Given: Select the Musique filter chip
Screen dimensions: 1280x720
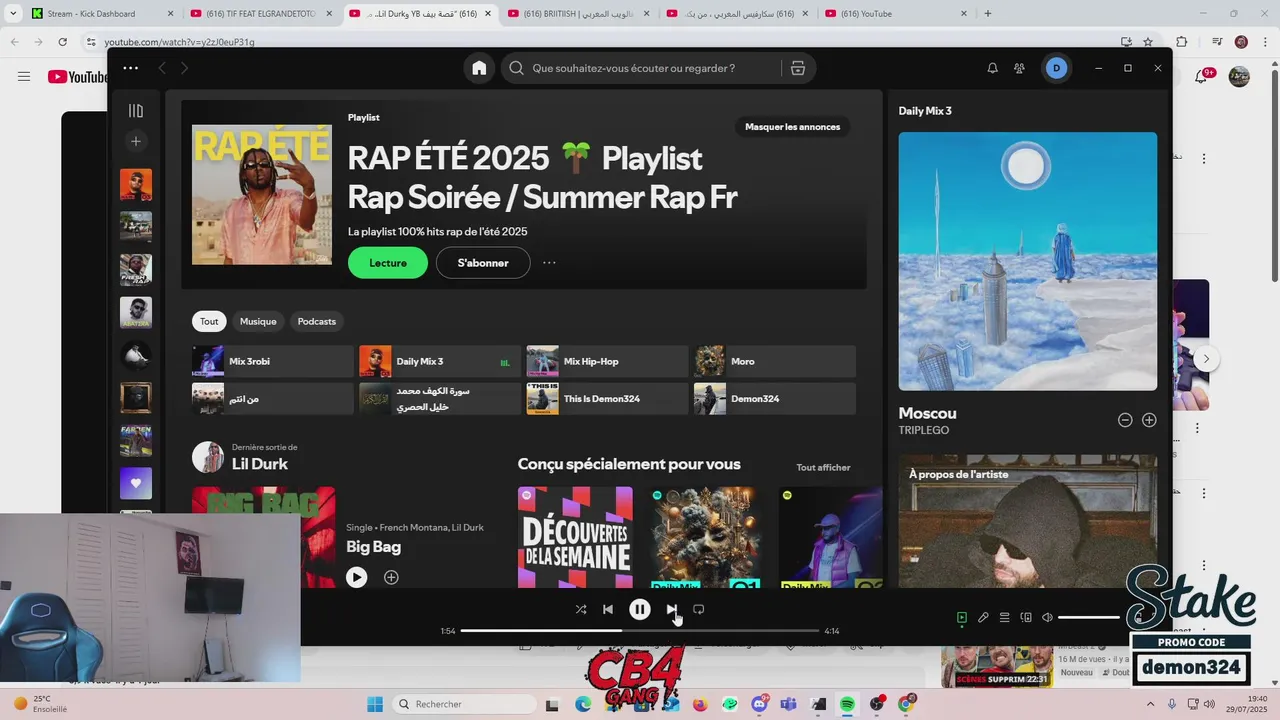Looking at the screenshot, I should tap(258, 321).
